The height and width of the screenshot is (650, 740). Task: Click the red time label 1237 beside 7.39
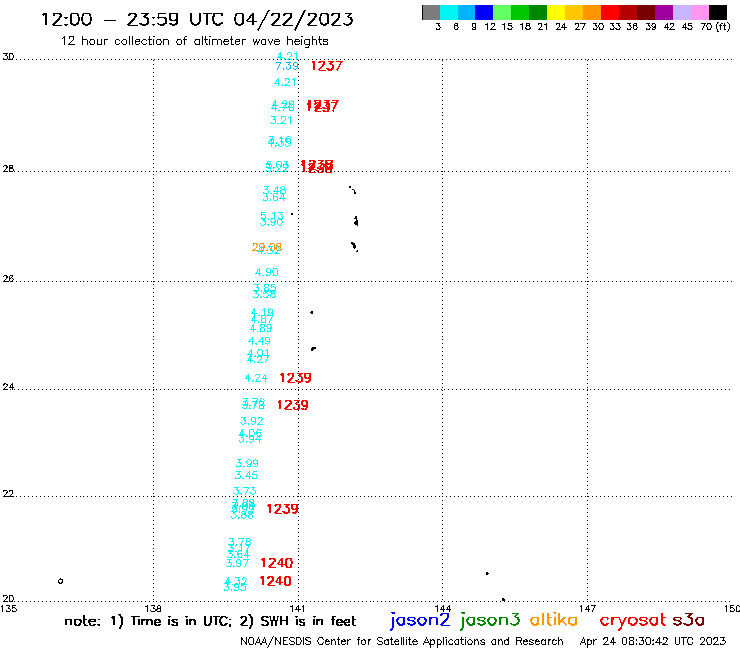[x=326, y=66]
